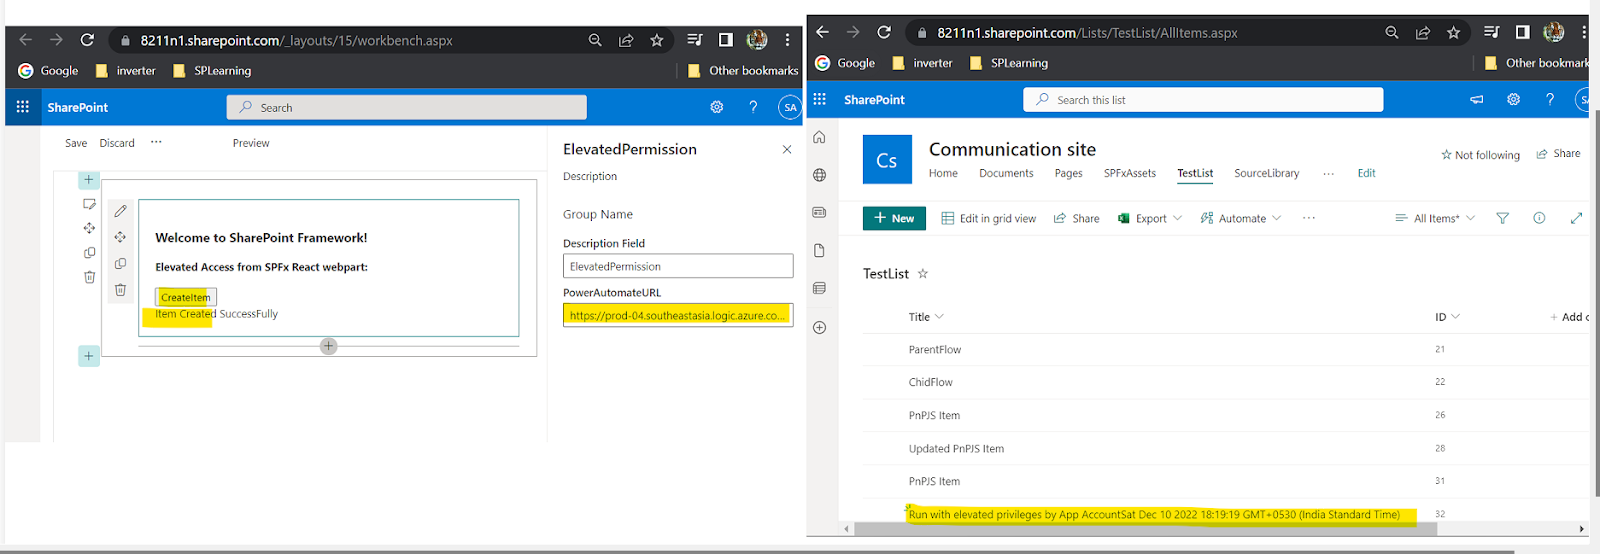Open My sites globe icon in left rail
This screenshot has height=554, width=1600.
tap(819, 175)
